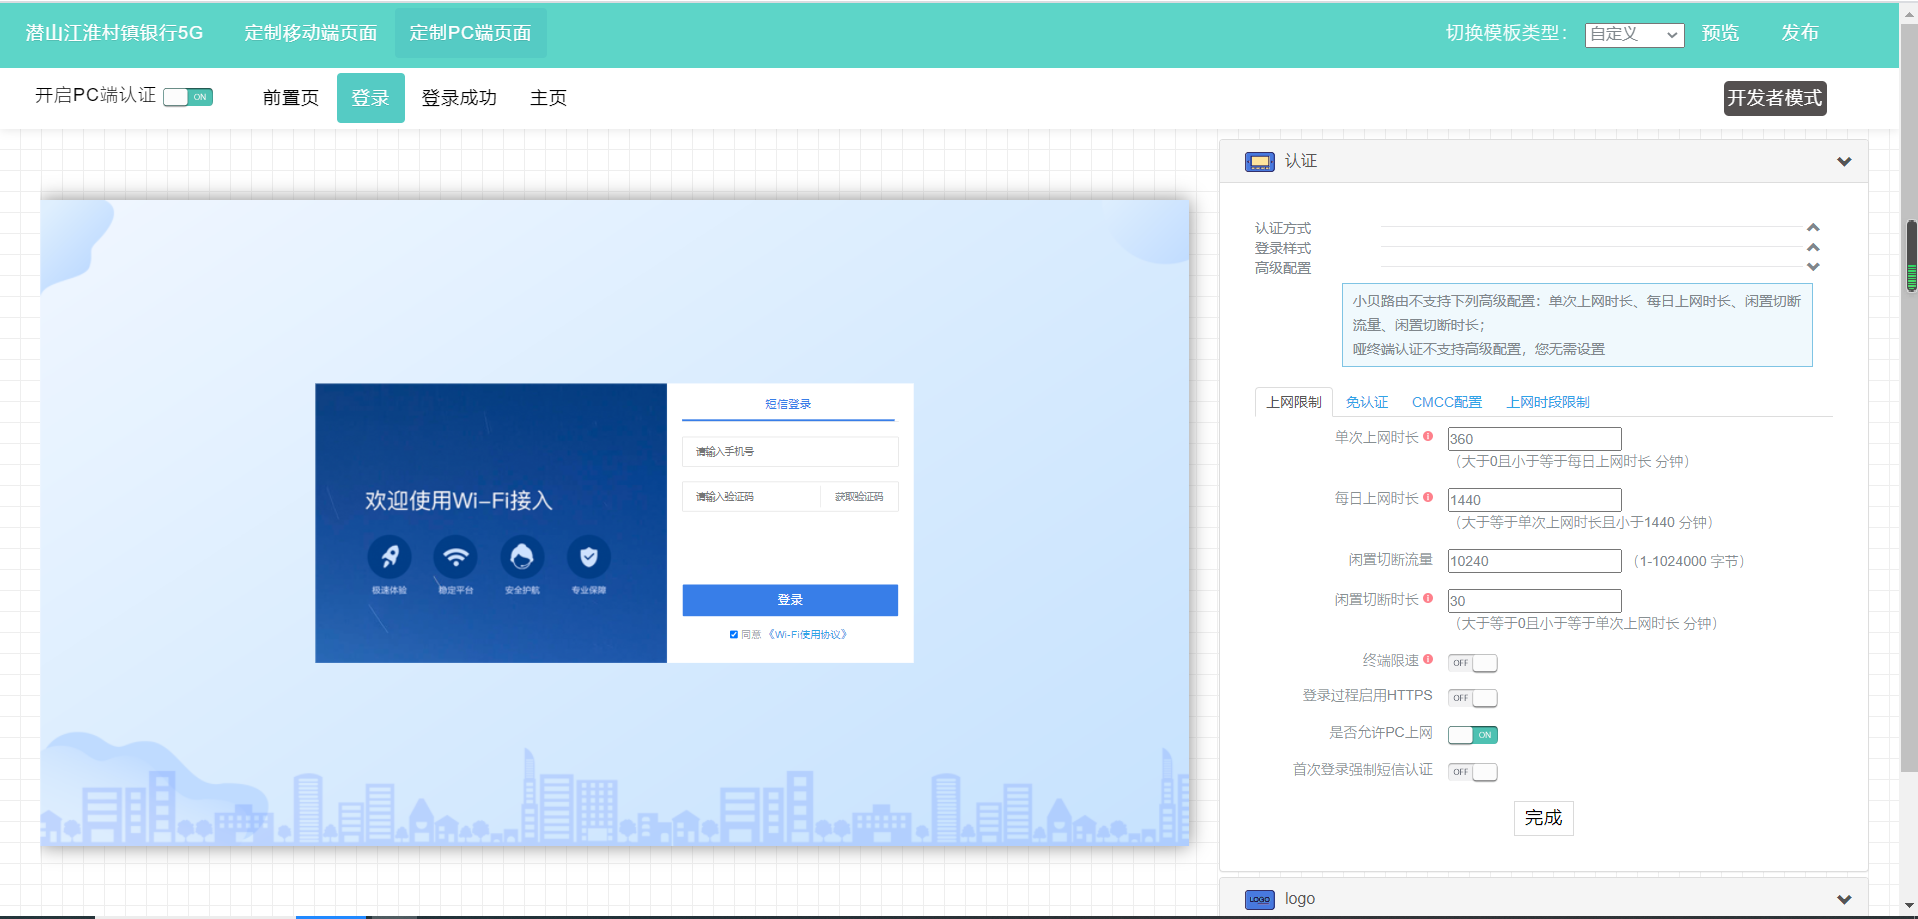
Task: Click the blue 登录 button in preview
Action: coord(790,600)
